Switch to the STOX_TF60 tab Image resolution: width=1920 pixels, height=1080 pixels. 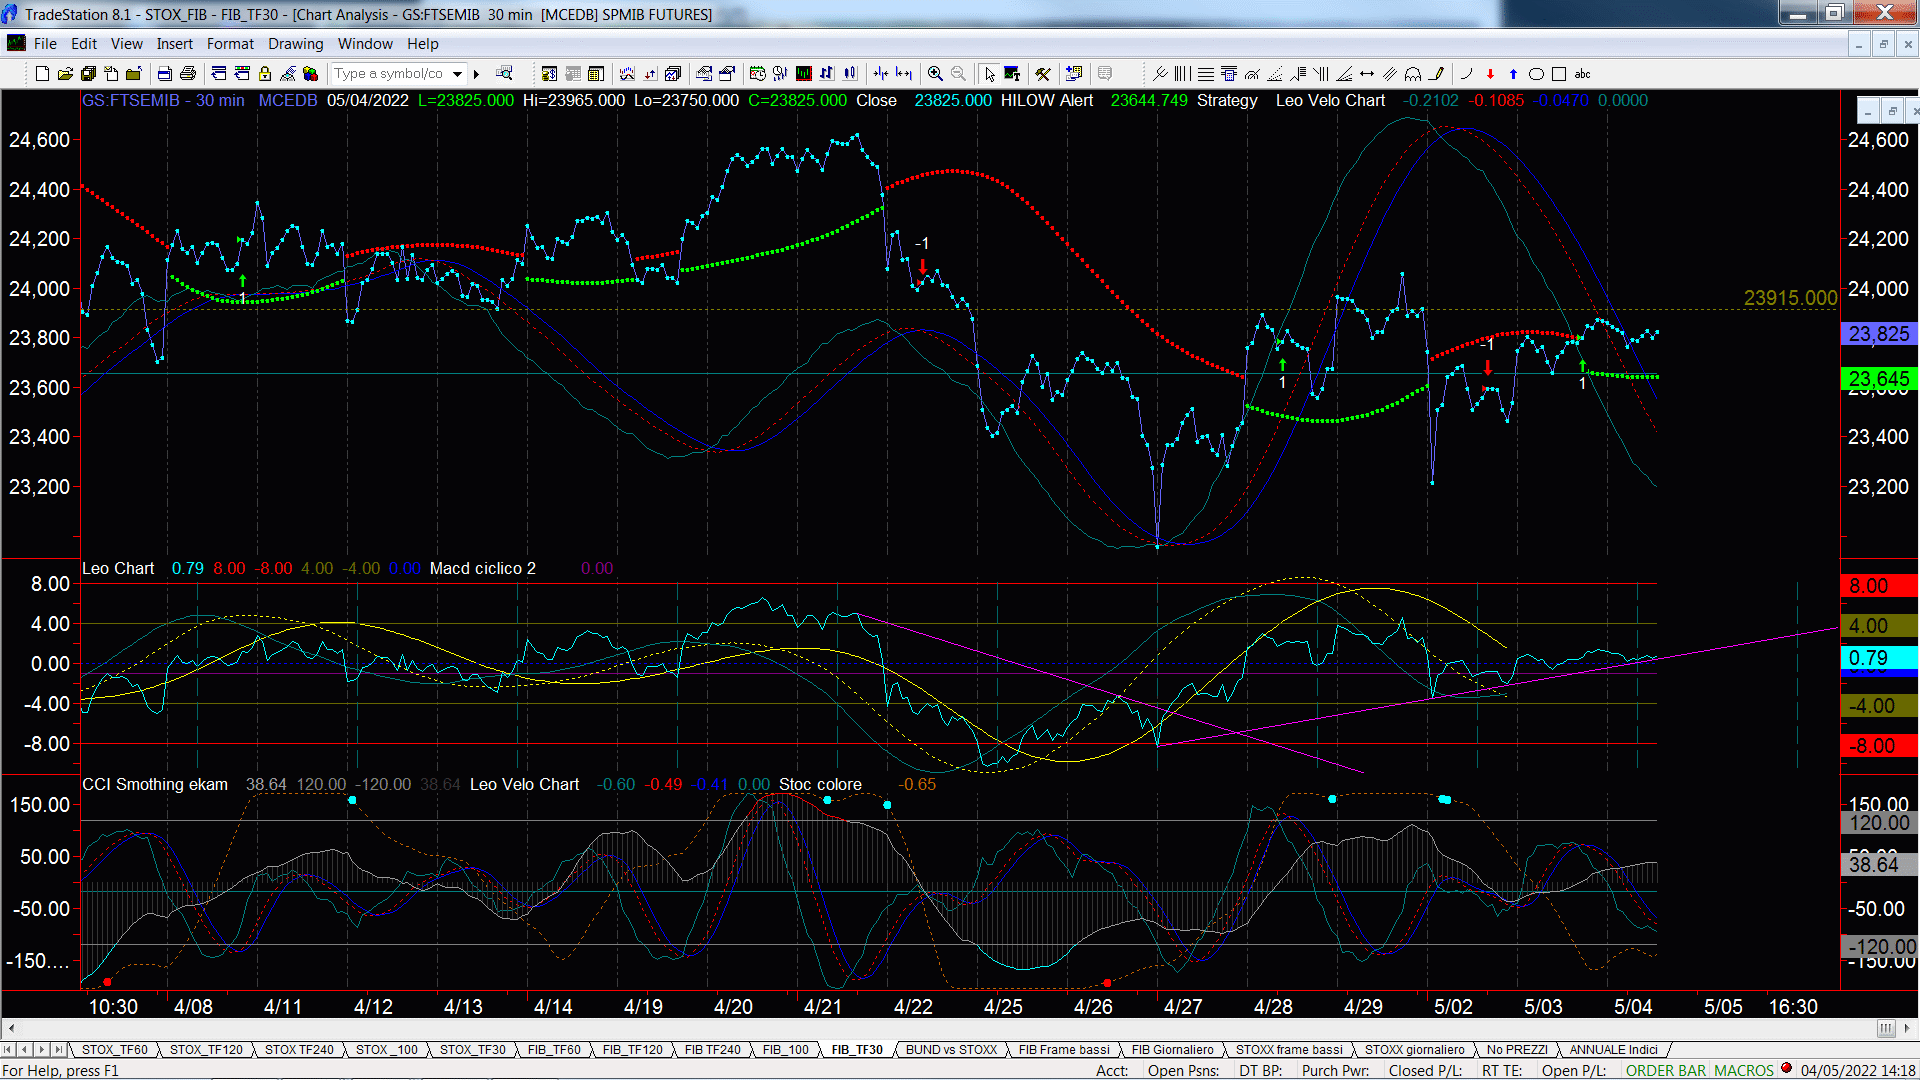[114, 1049]
